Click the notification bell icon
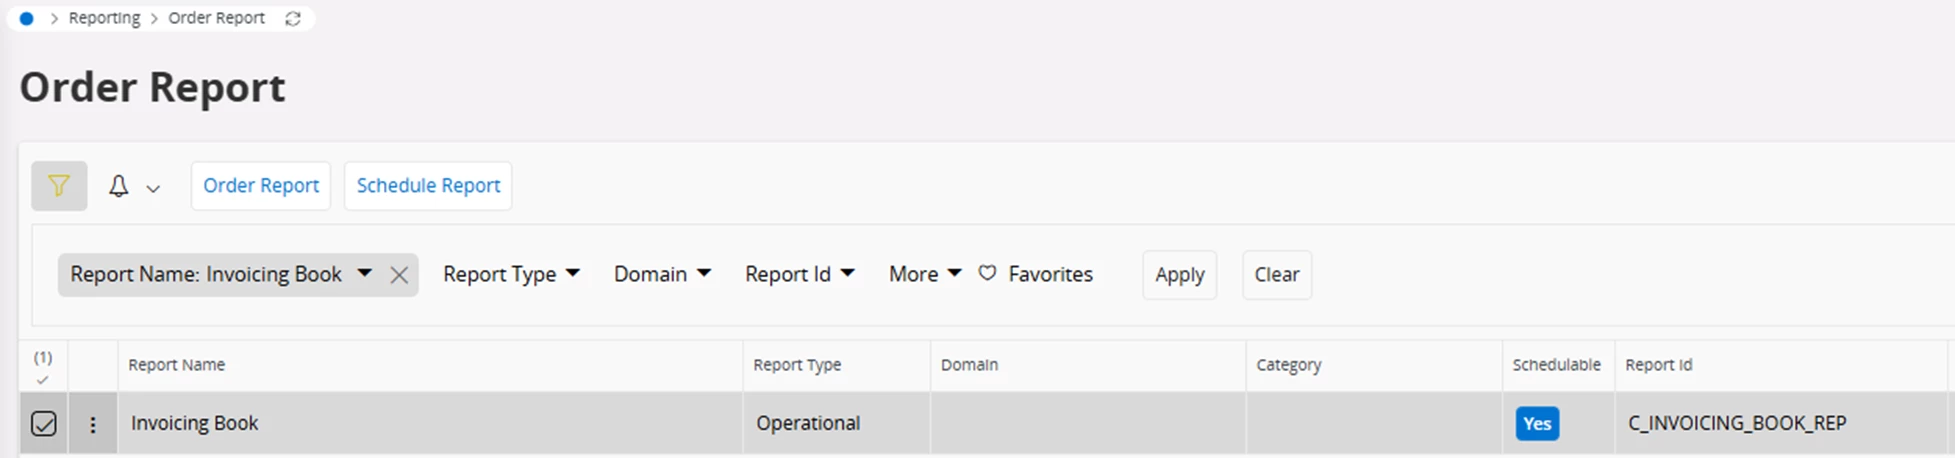This screenshot has width=1955, height=458. tap(118, 186)
